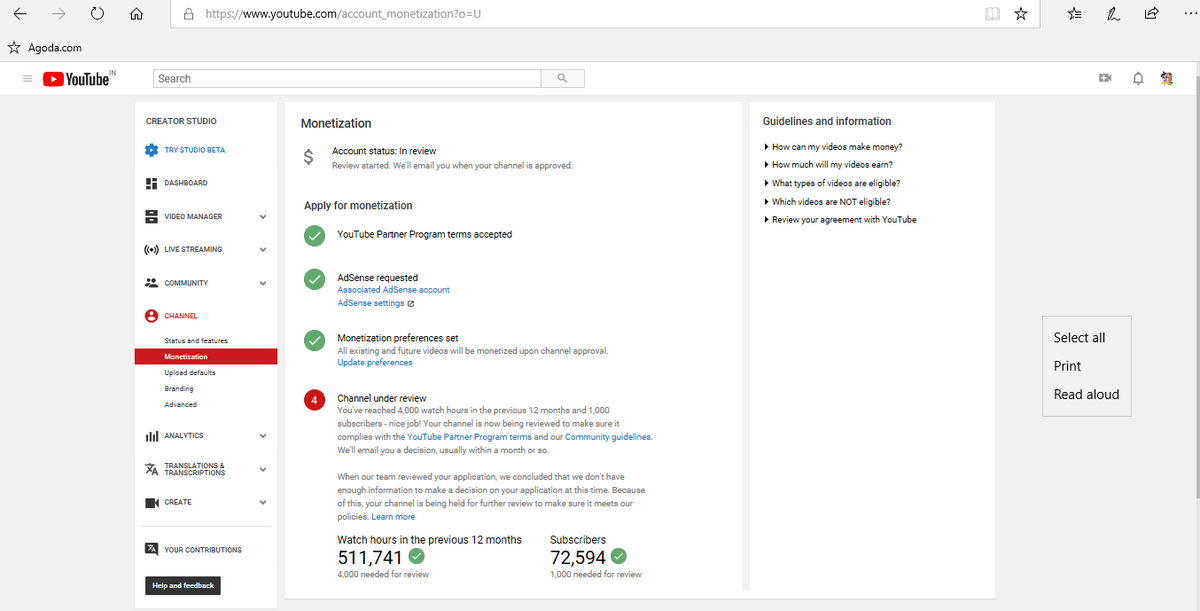Open the upload video camera icon
This screenshot has width=1200, height=611.
coord(1105,79)
